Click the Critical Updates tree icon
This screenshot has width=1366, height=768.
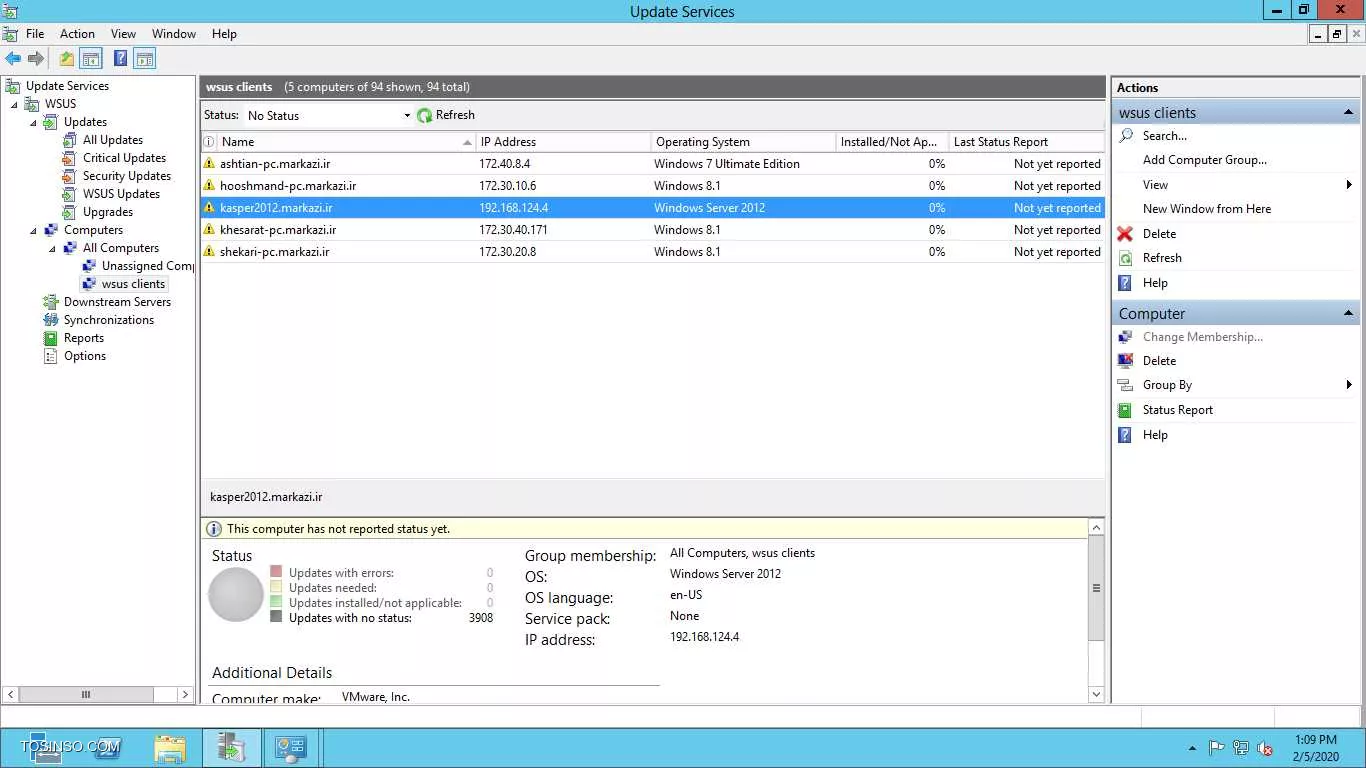69,158
